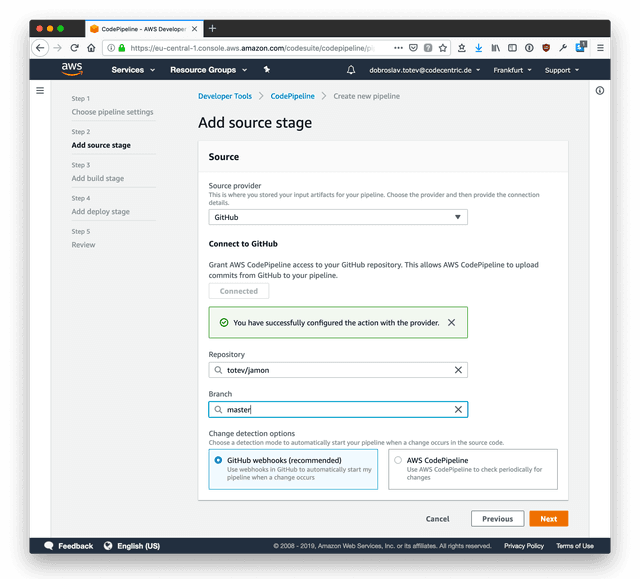Open the wrench developer tools icon
This screenshot has width=640, height=579.
tap(563, 48)
